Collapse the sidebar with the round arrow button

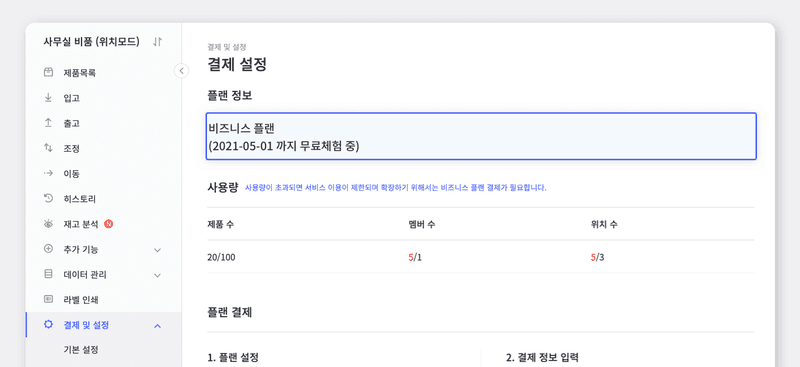(x=181, y=70)
